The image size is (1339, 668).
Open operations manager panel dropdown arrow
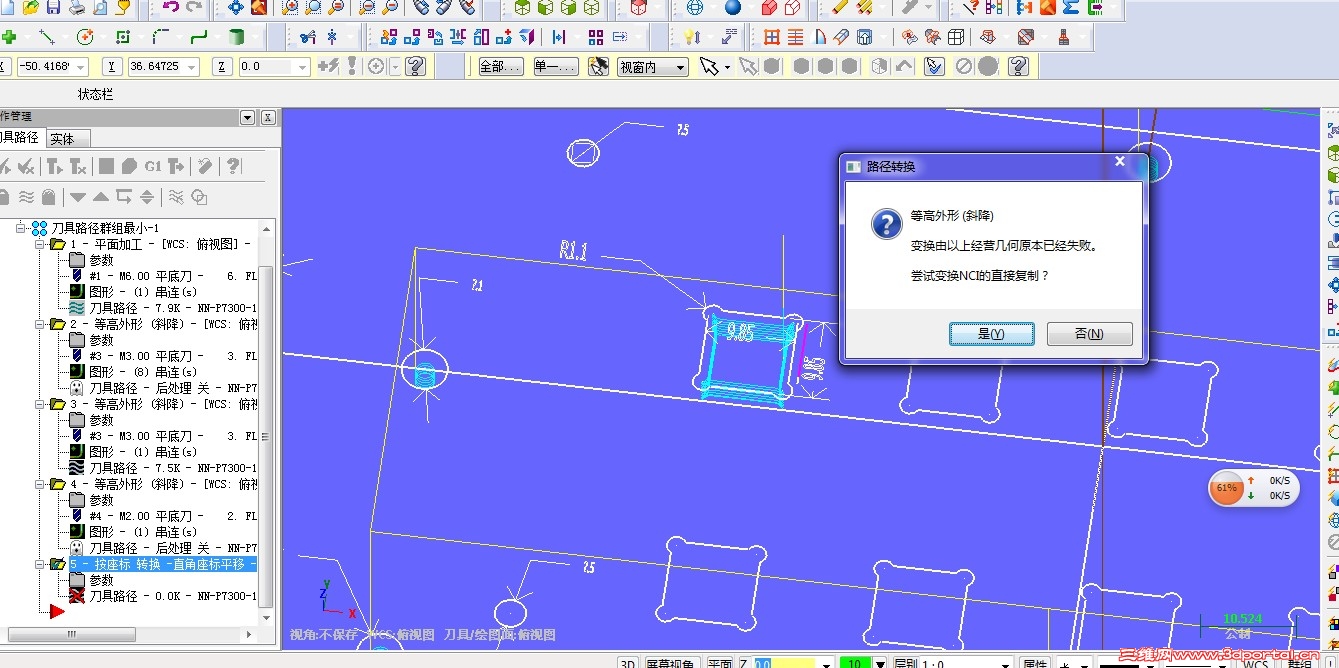point(248,118)
